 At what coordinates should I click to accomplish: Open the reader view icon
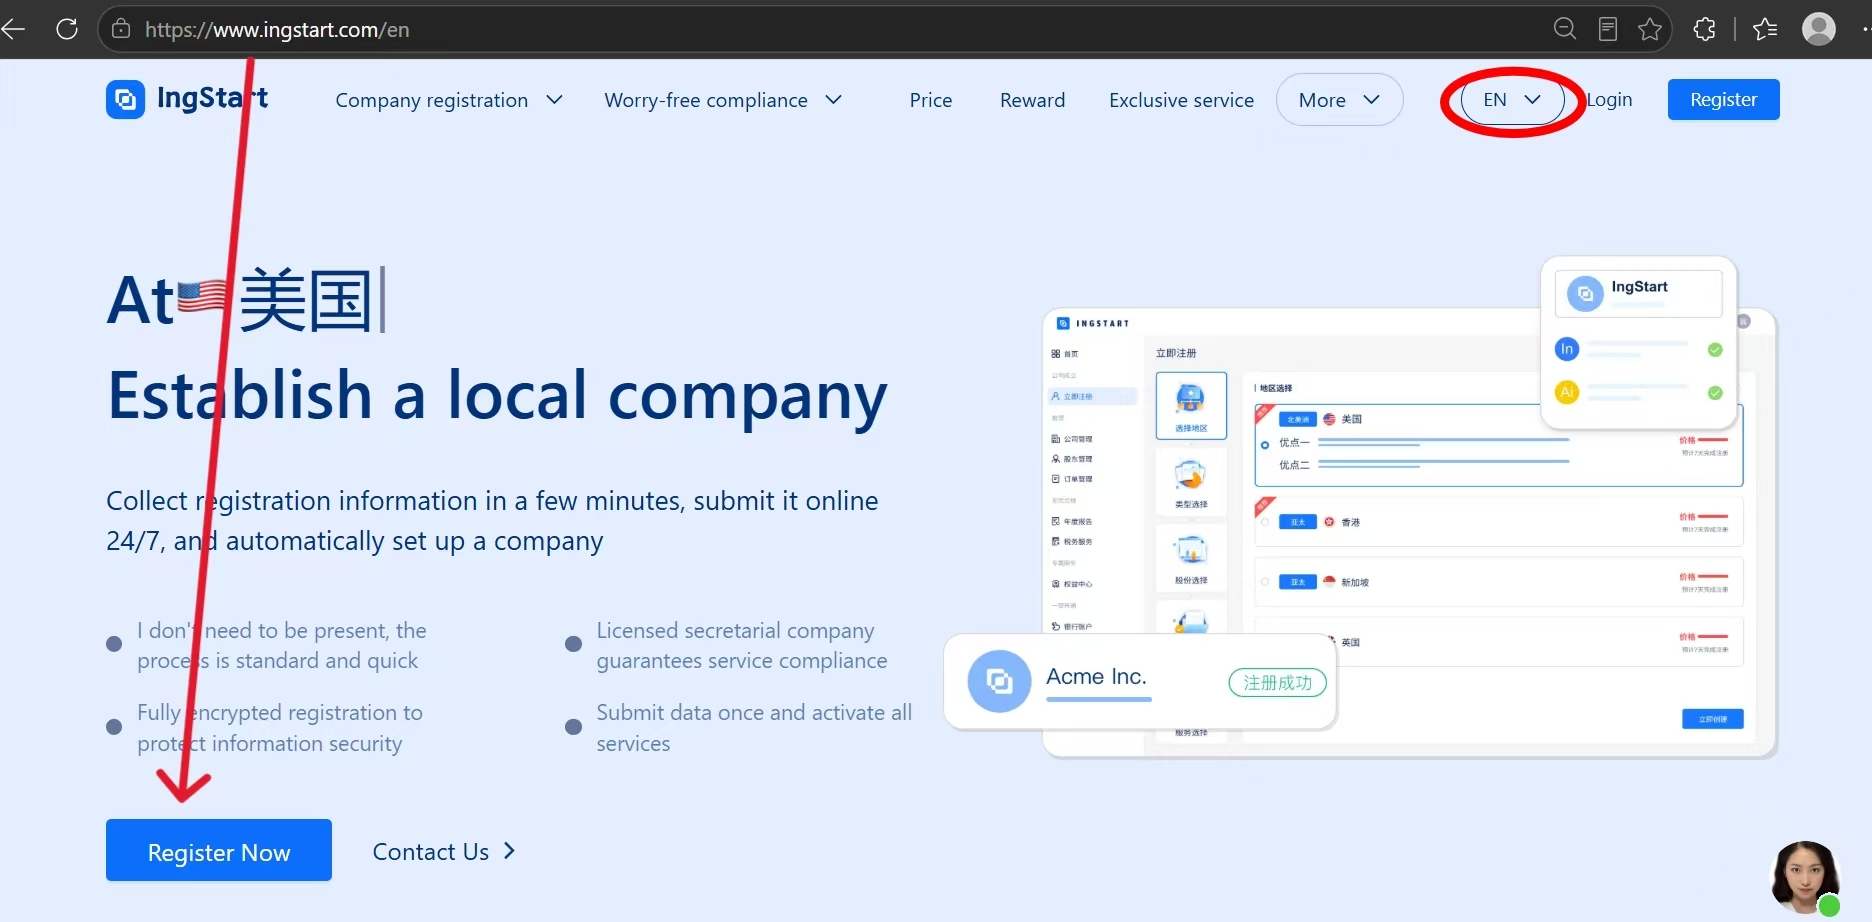coord(1608,29)
